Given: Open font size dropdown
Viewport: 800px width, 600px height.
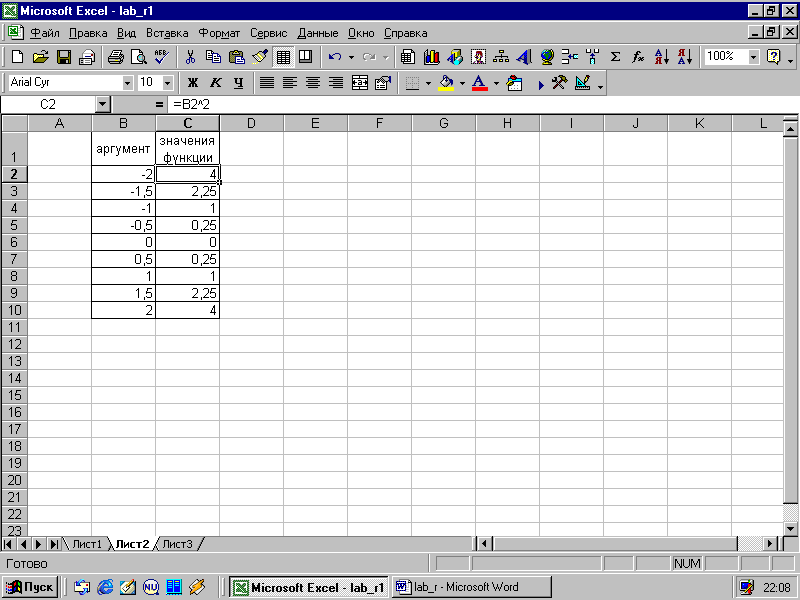Looking at the screenshot, I should click(168, 83).
